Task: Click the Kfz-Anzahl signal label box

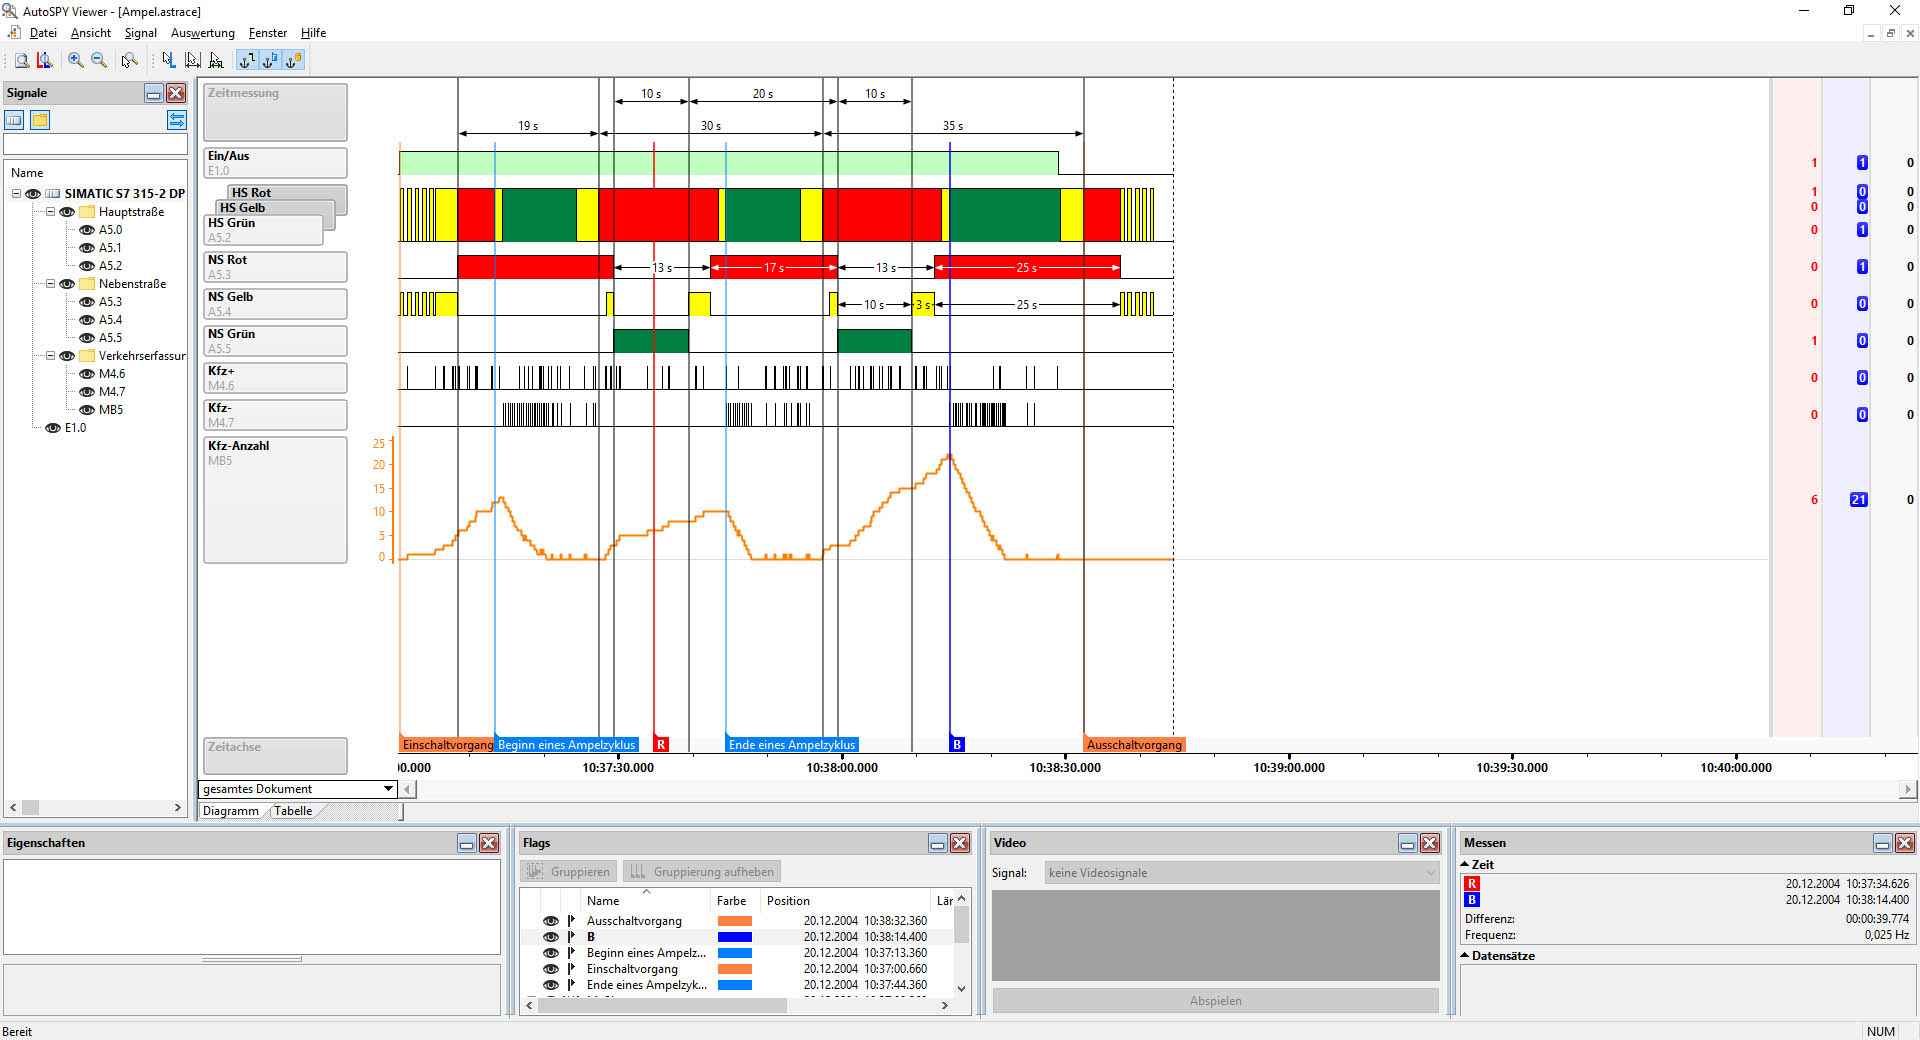Action: tap(275, 500)
